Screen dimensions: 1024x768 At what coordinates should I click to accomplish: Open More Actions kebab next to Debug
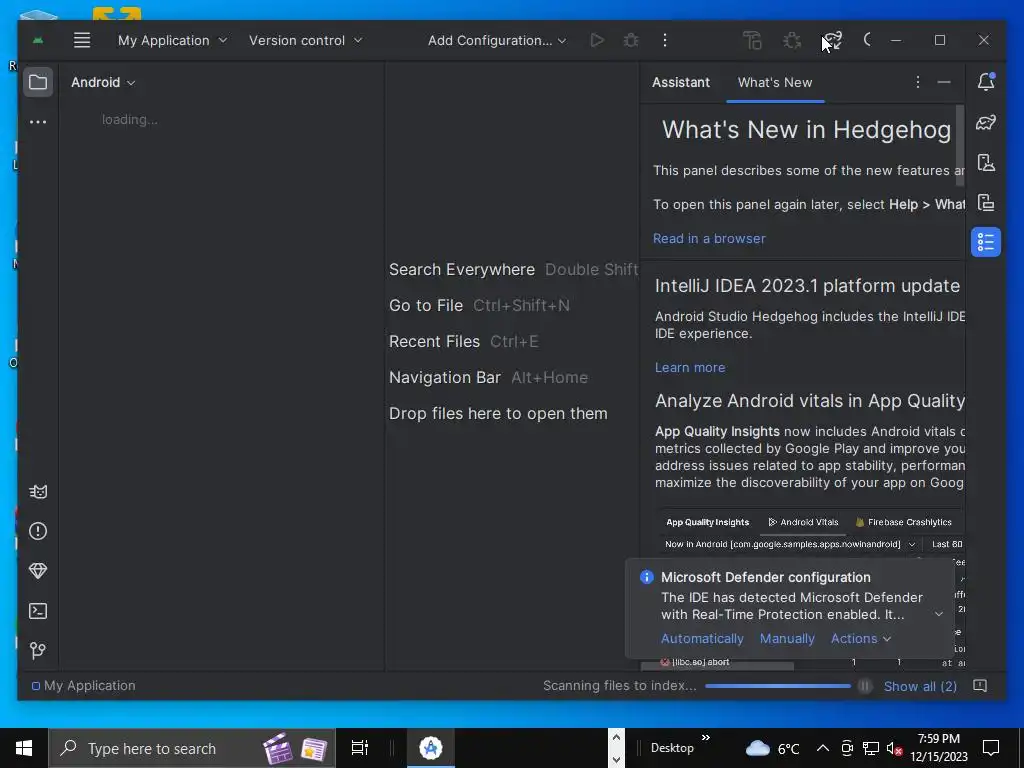point(665,40)
